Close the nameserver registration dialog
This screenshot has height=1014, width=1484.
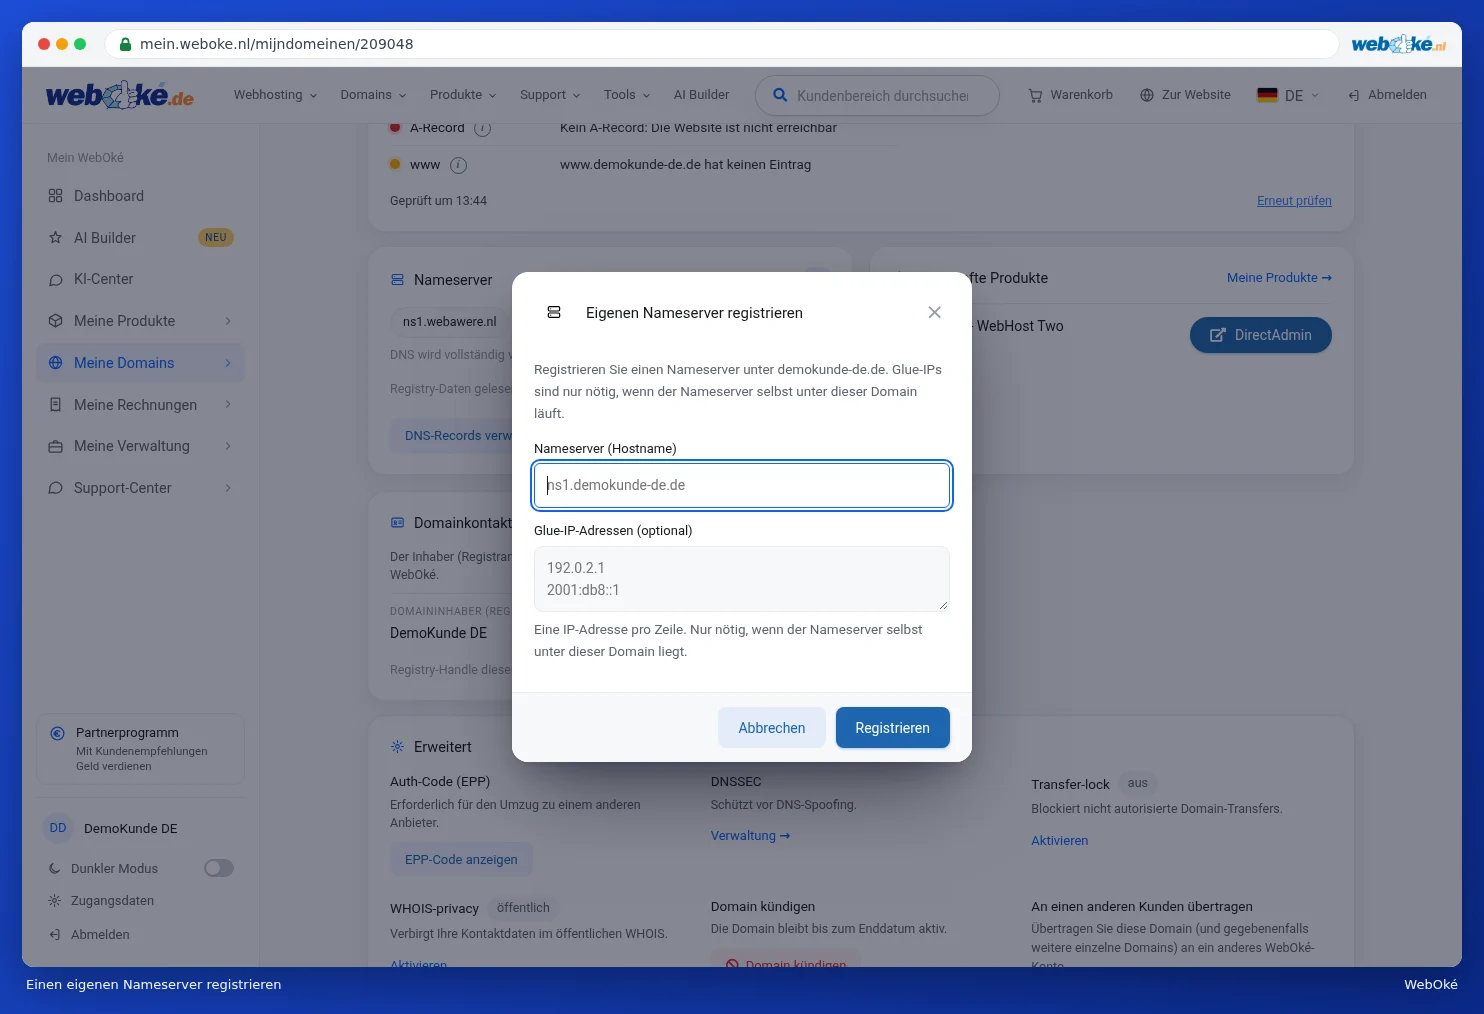tap(934, 313)
